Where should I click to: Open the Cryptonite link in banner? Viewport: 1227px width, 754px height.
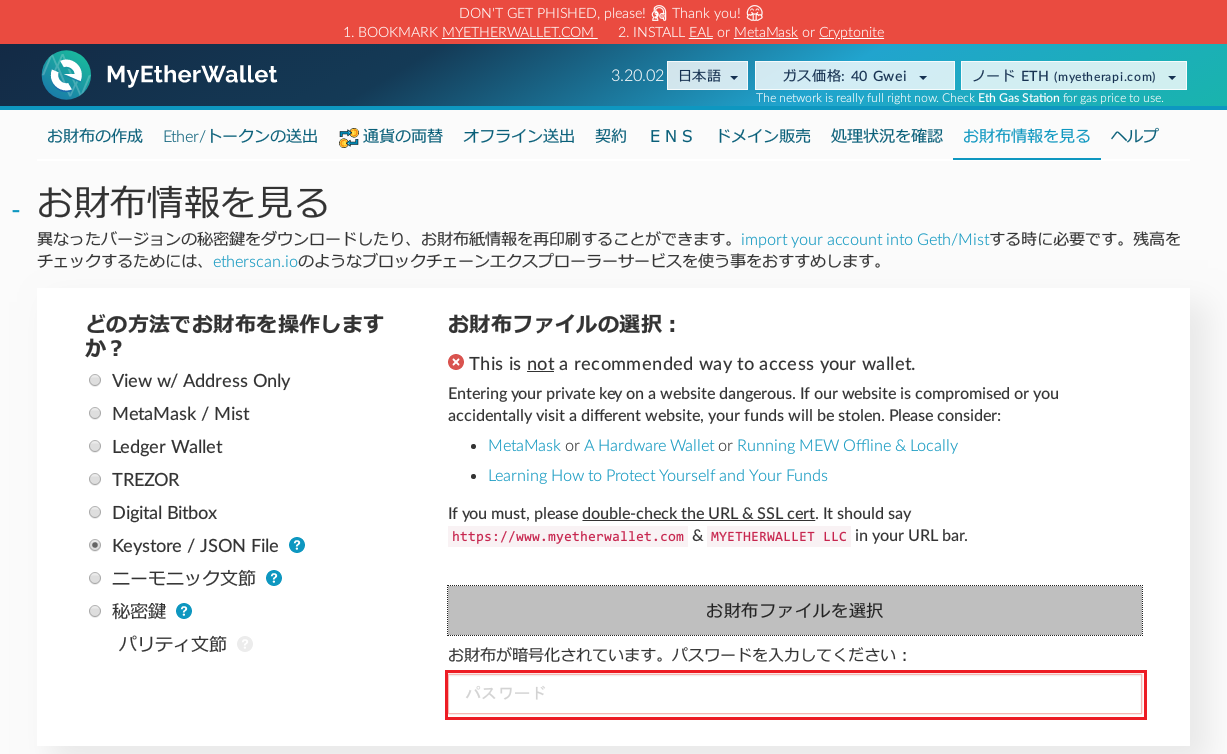click(x=851, y=32)
